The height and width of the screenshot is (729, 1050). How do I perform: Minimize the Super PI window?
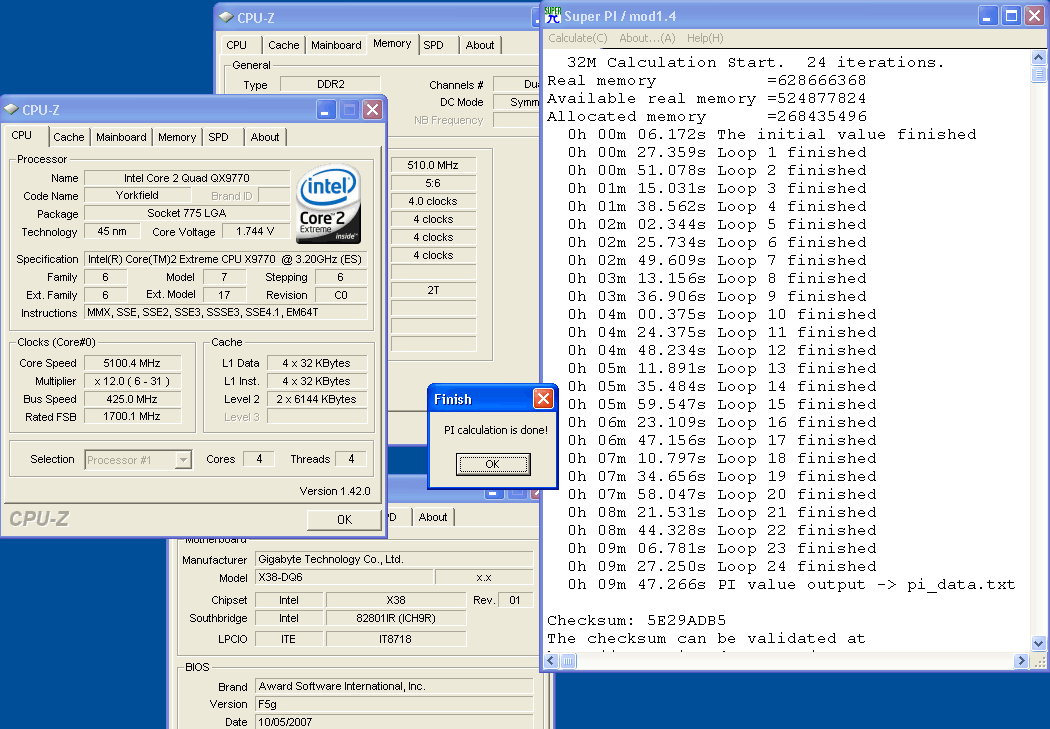tap(988, 16)
